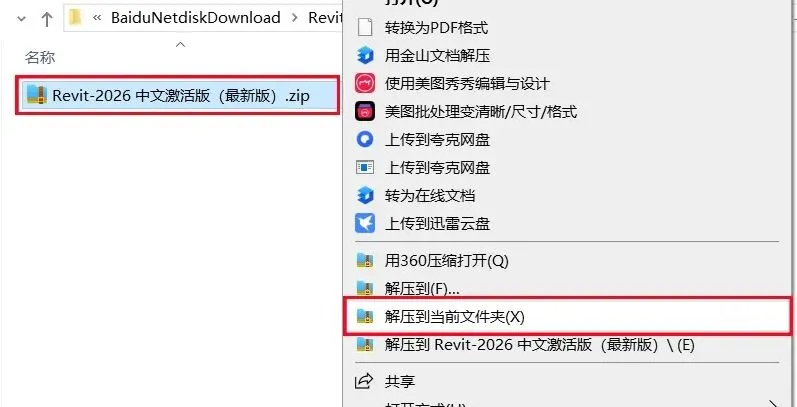
Task: Sort files by clicking the 名称 column header
Action: click(40, 57)
